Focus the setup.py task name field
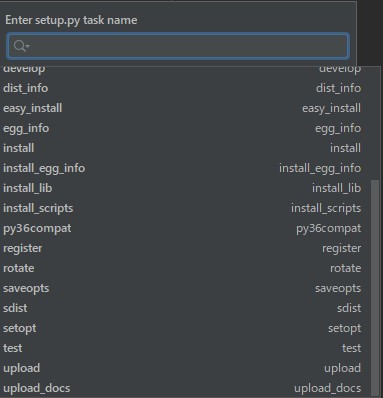 pyautogui.click(x=178, y=46)
